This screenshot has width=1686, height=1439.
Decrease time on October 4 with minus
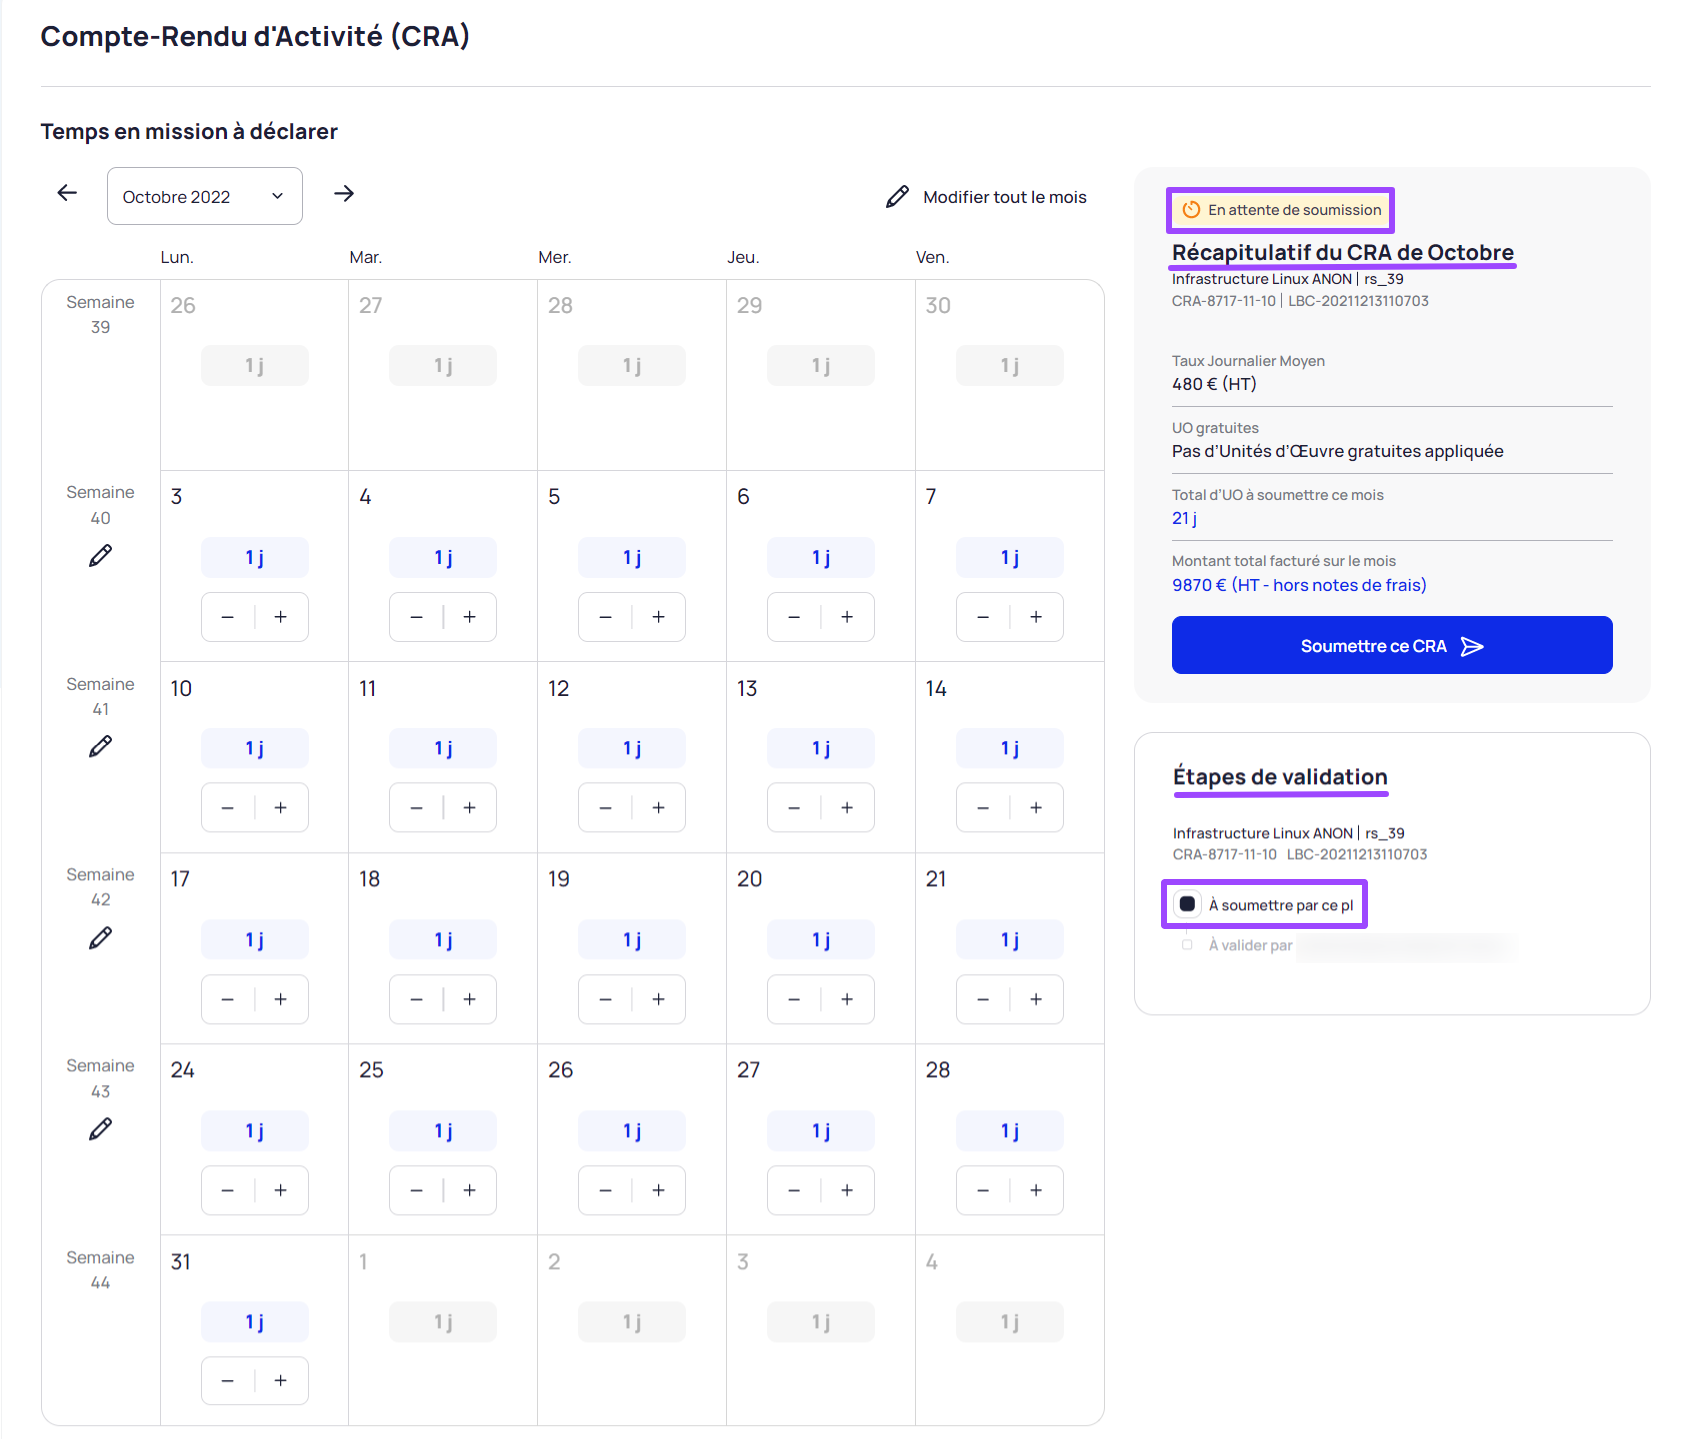coord(417,617)
